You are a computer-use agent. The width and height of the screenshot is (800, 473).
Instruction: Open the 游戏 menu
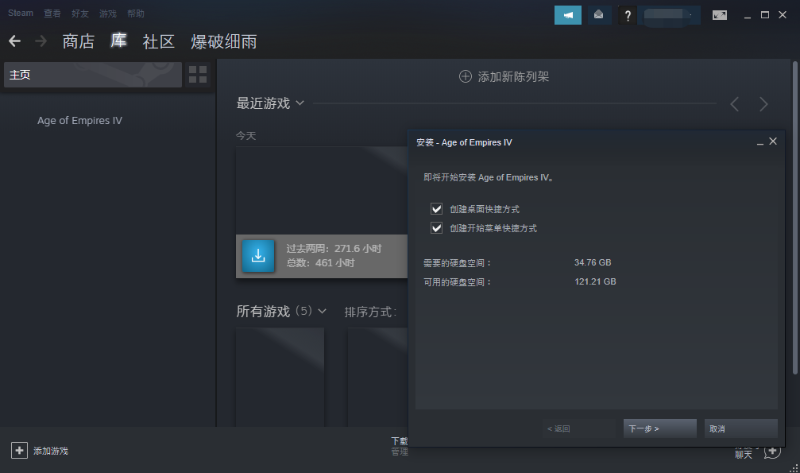(x=108, y=13)
